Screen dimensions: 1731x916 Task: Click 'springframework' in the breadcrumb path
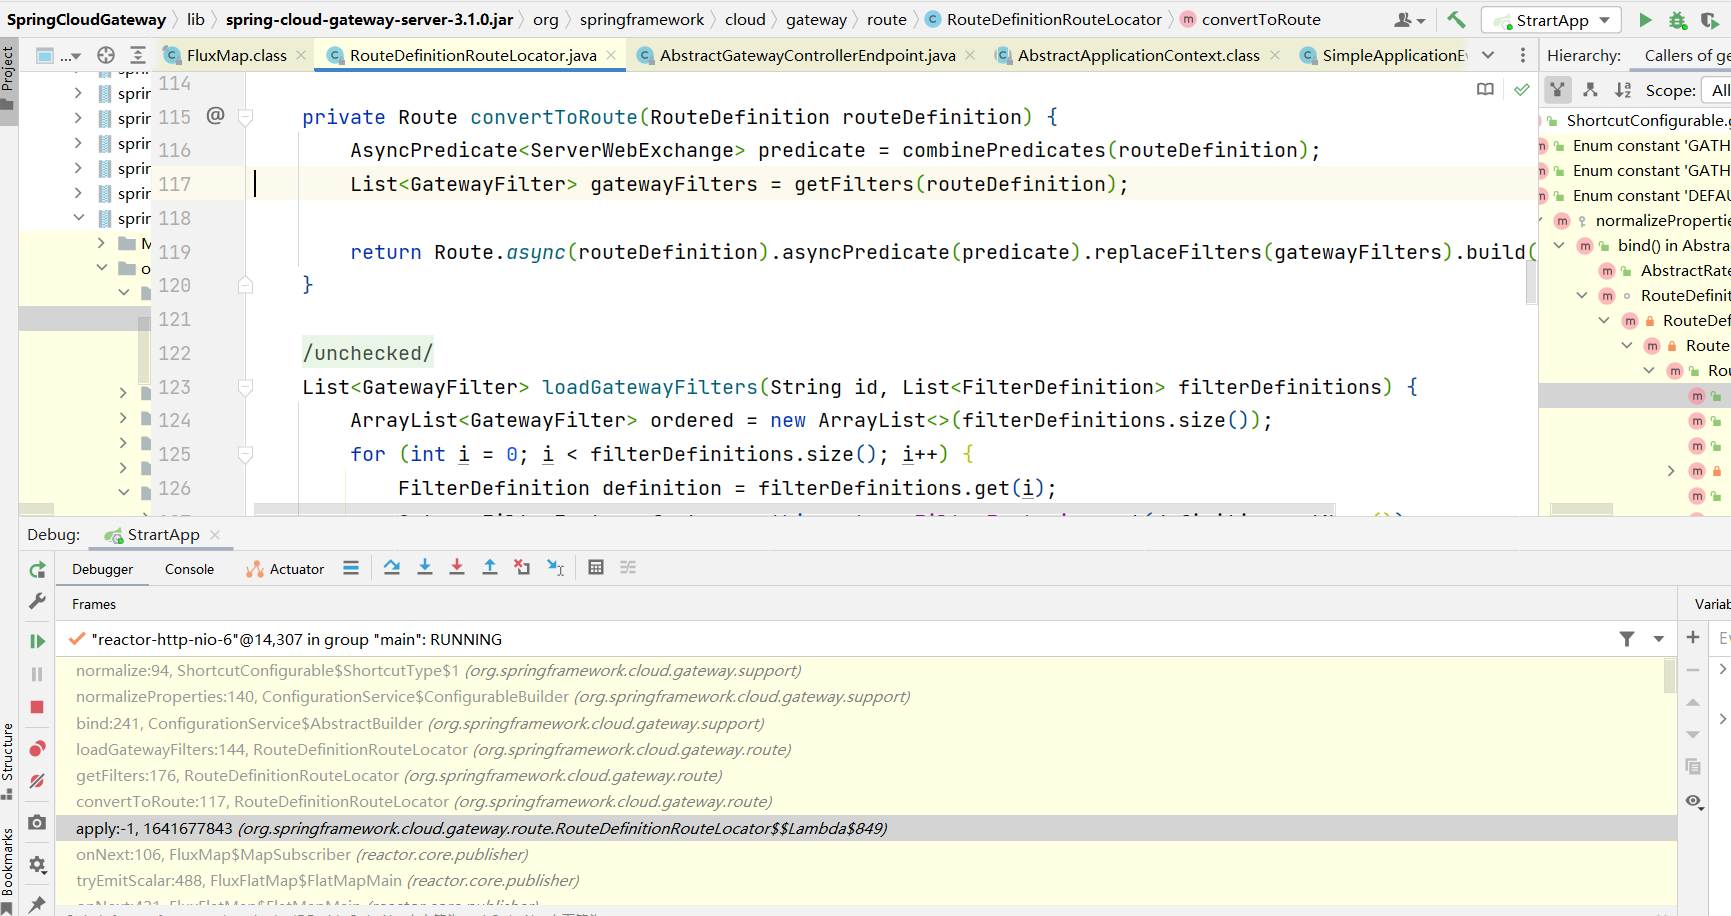pos(642,19)
